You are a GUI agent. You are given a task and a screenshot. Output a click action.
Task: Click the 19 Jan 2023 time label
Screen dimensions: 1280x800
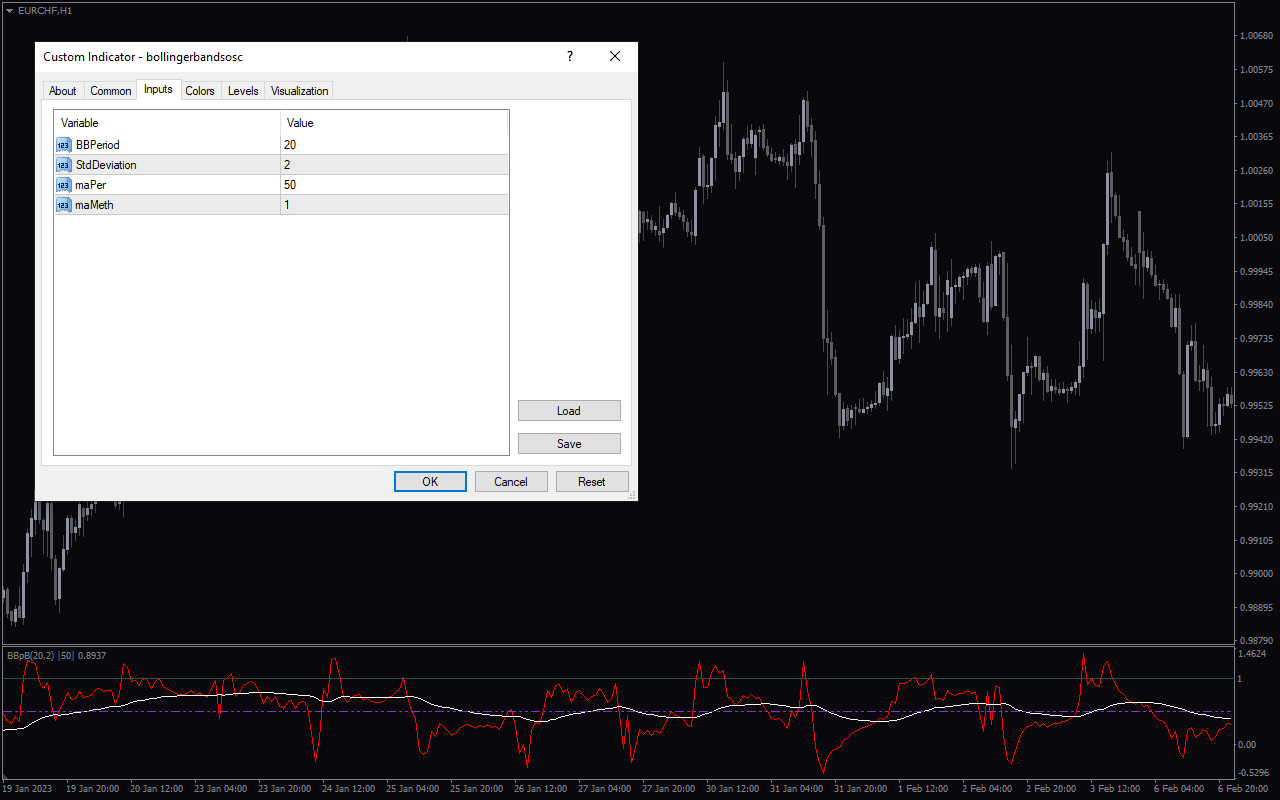tap(28, 789)
